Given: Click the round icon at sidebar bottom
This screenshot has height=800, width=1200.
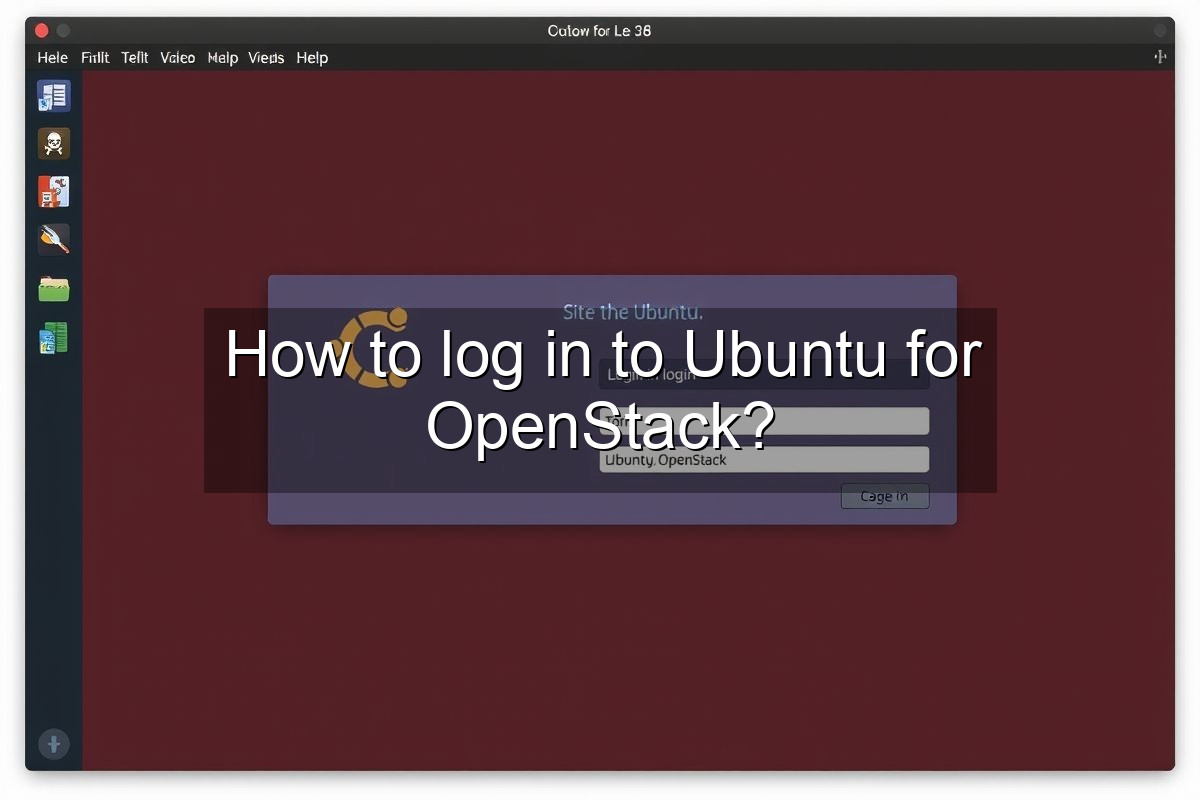Looking at the screenshot, I should pyautogui.click(x=53, y=744).
